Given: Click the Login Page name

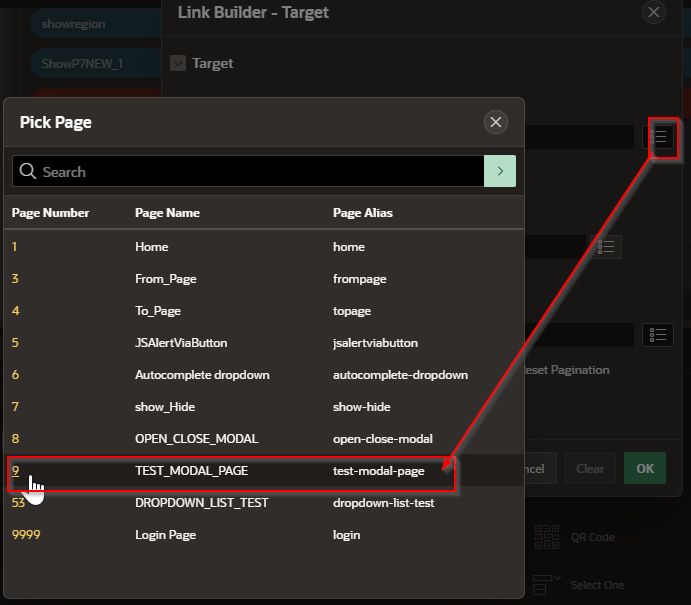Looking at the screenshot, I should pos(165,535).
